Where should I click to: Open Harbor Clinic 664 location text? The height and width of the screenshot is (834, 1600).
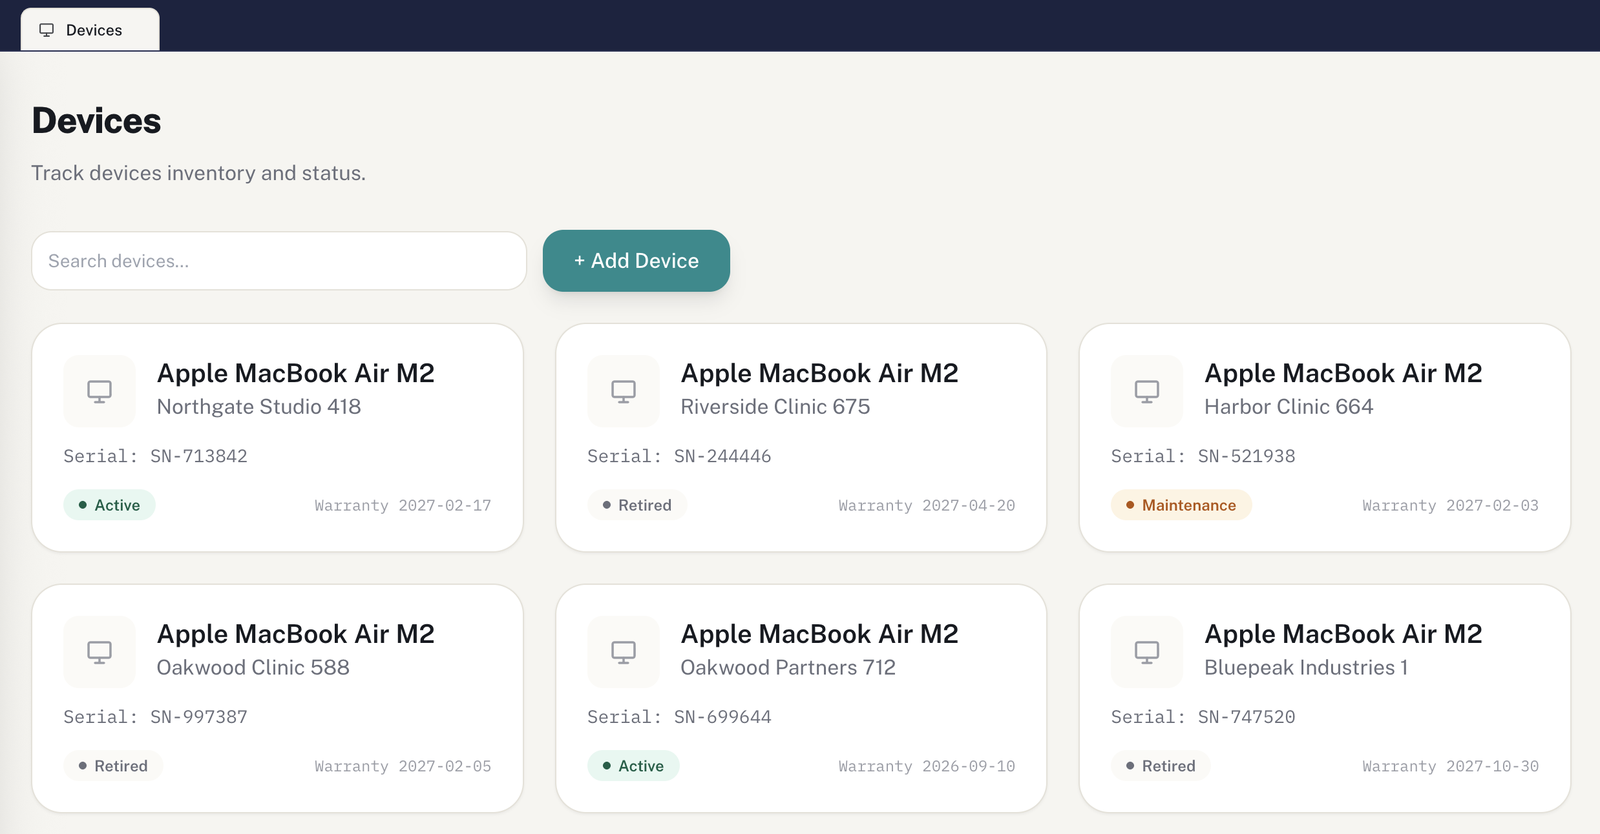coord(1289,407)
